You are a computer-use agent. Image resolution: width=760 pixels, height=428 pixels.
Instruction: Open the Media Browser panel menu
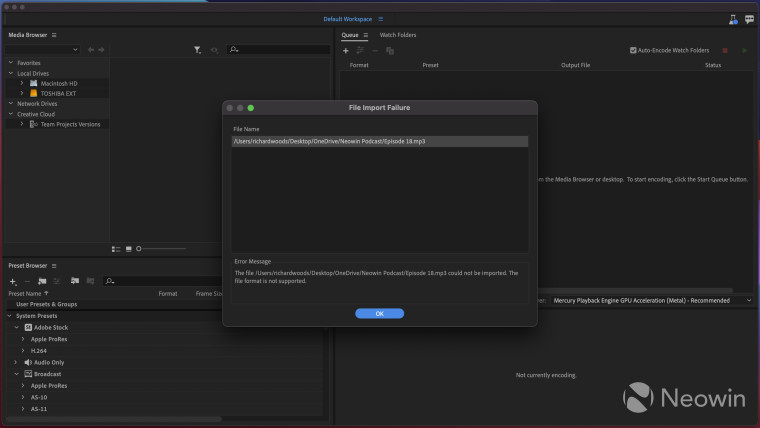(54, 35)
